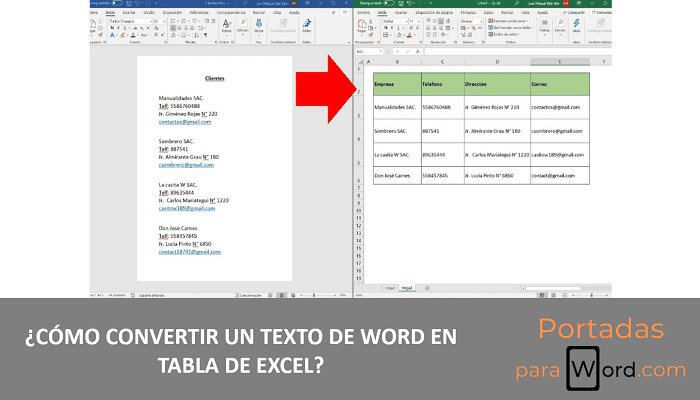Switch to Excel Hoja2 sheet tab

[x=390, y=288]
